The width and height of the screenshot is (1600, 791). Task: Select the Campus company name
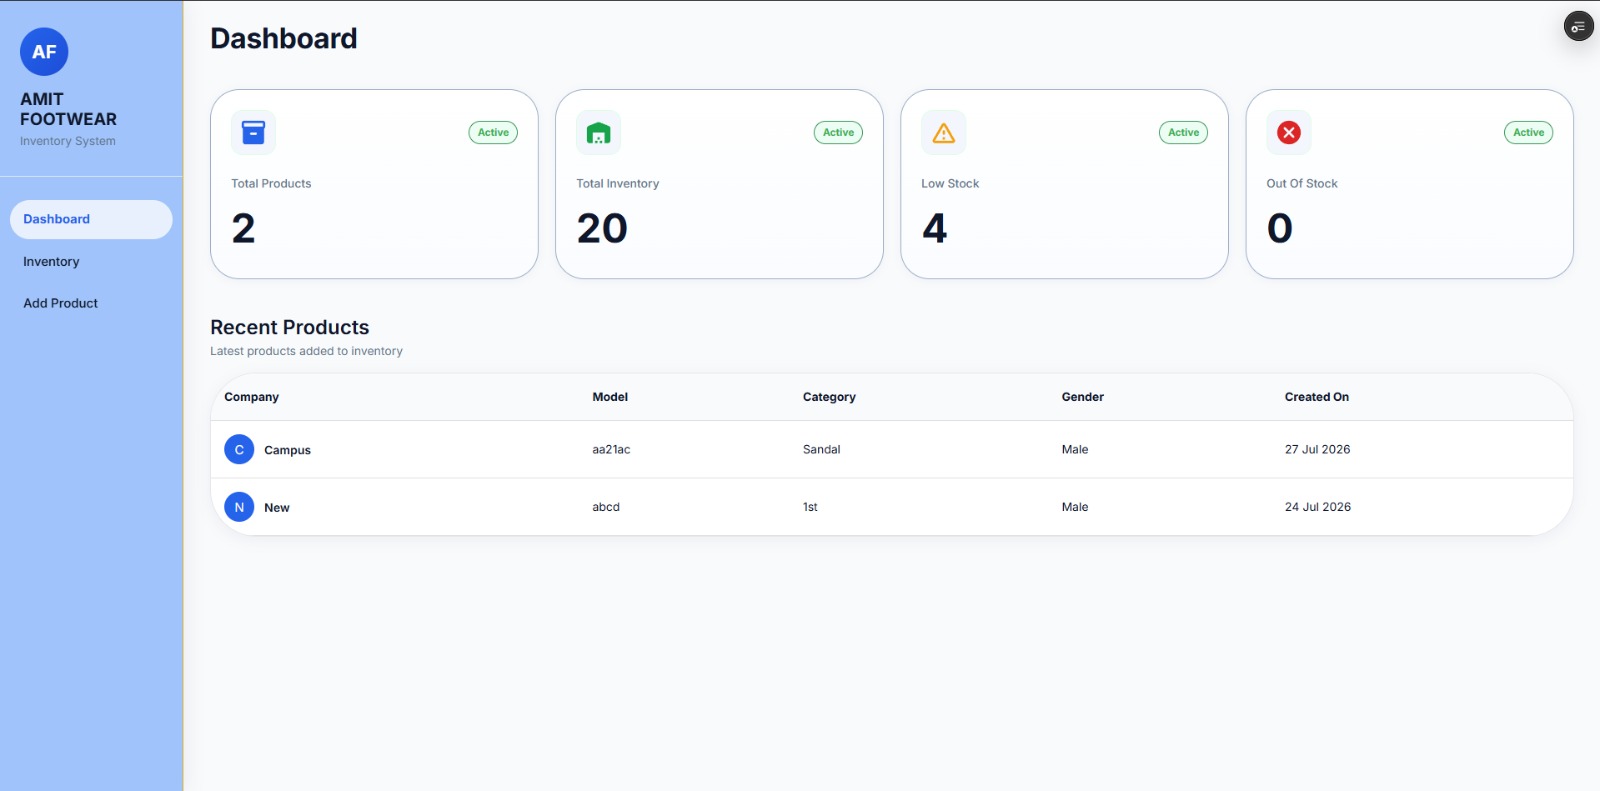287,450
